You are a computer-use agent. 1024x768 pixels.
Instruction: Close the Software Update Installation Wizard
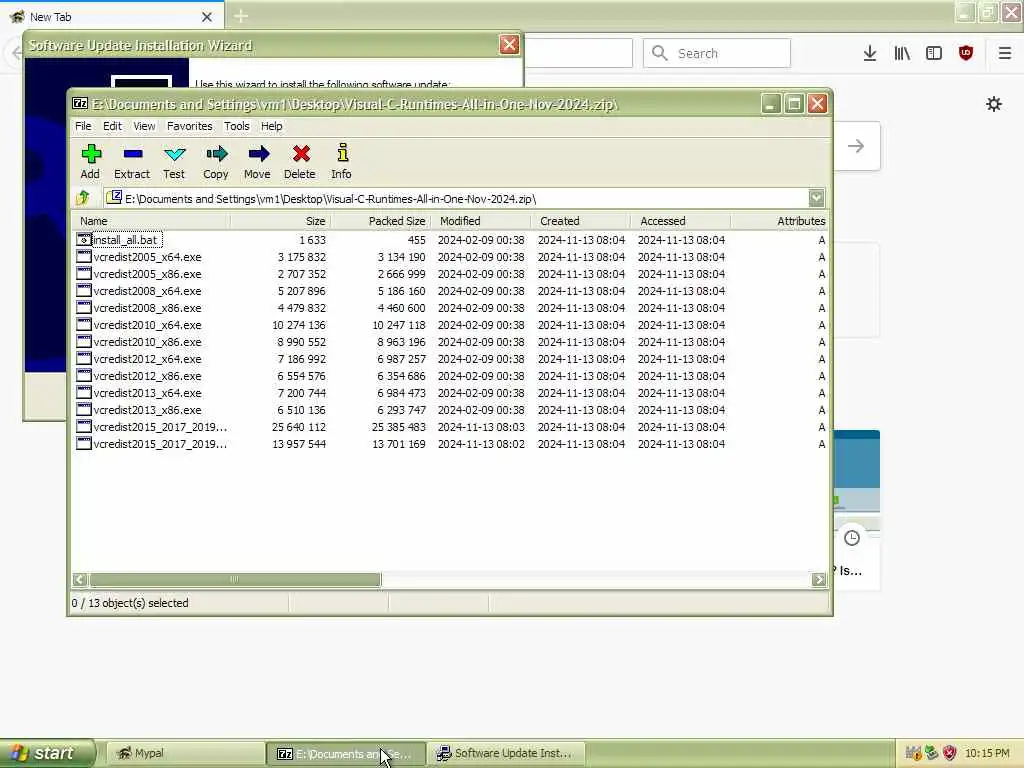[509, 44]
